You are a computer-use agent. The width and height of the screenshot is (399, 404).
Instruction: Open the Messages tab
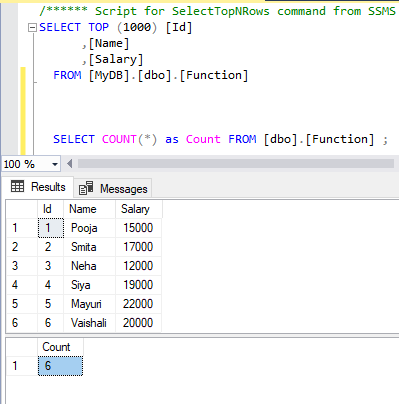(113, 189)
